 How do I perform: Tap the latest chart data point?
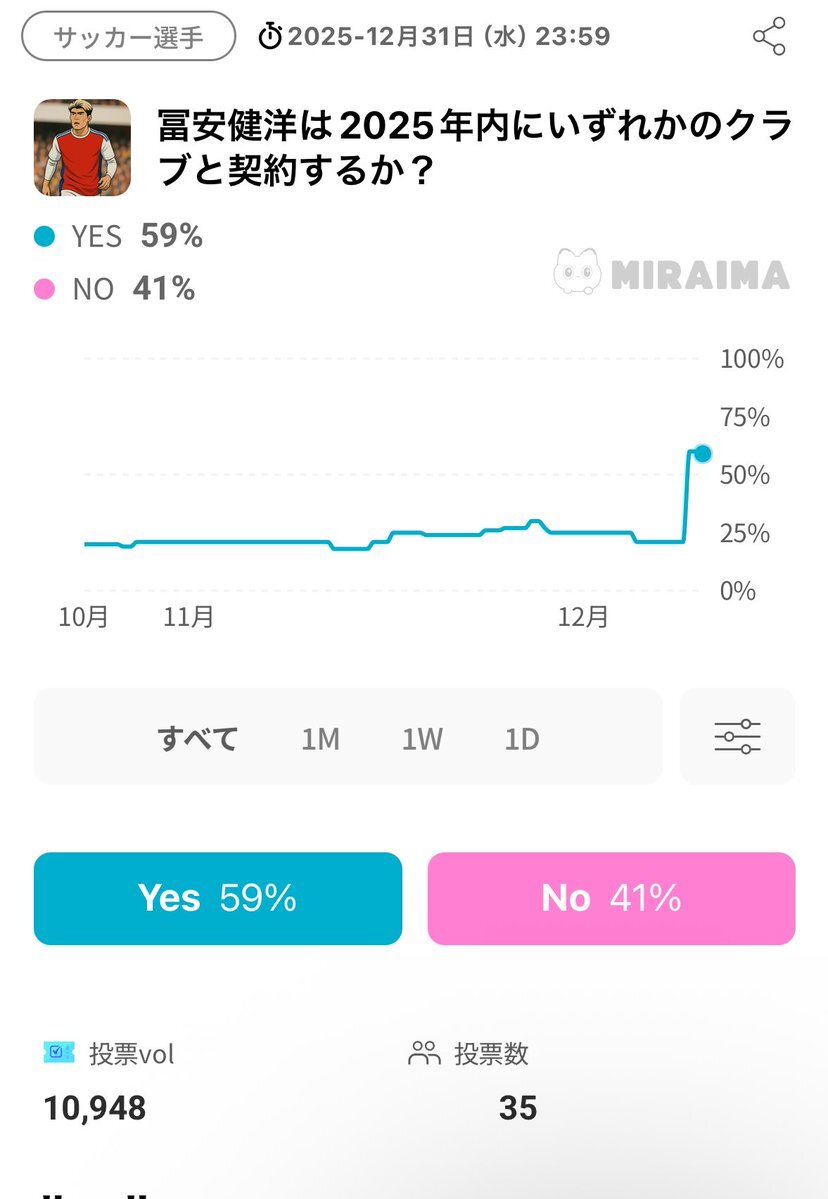click(x=702, y=453)
